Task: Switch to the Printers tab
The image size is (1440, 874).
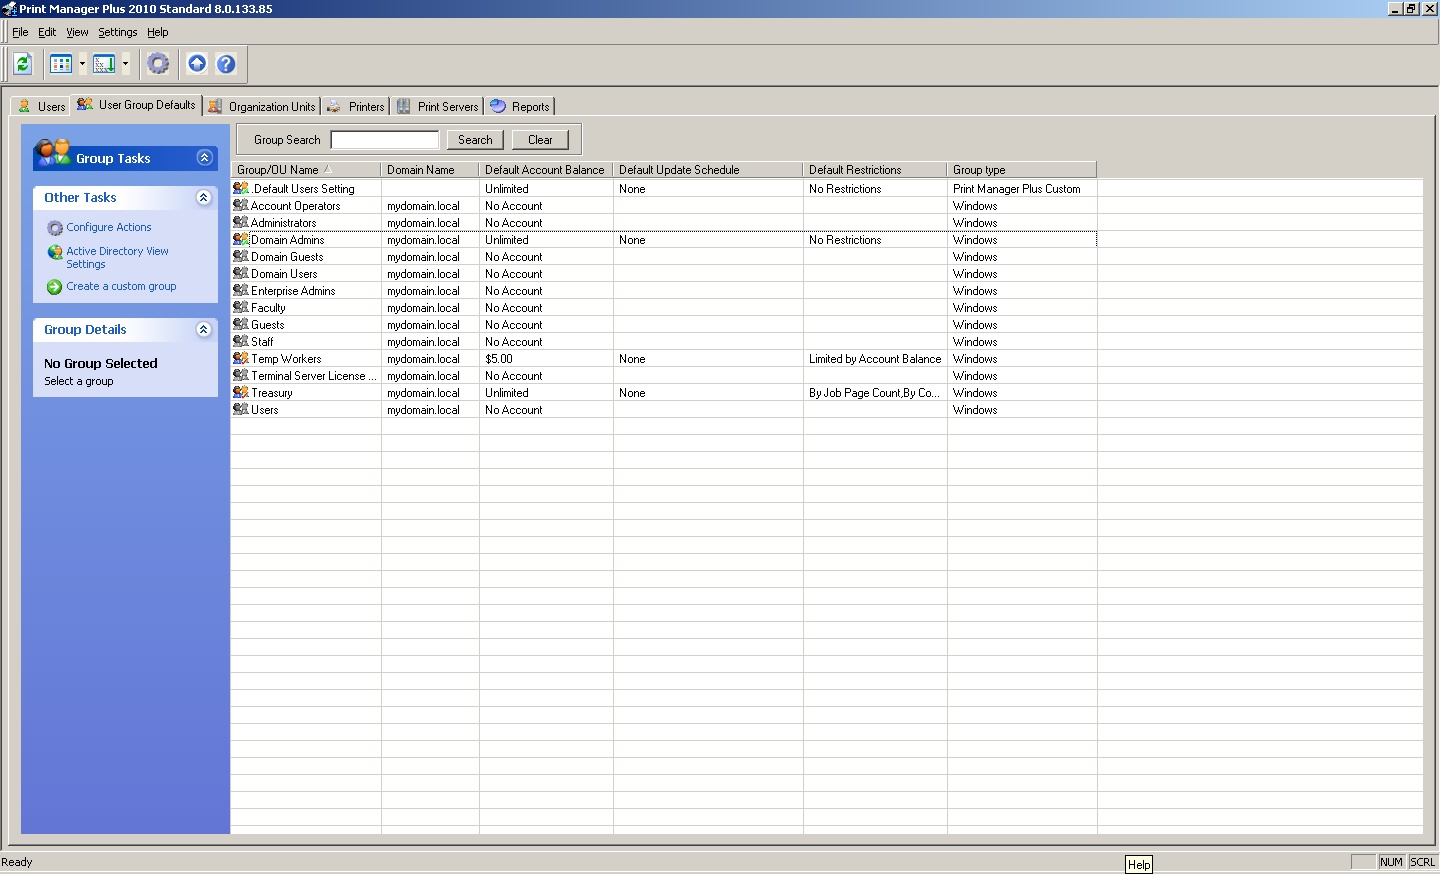Action: (355, 106)
